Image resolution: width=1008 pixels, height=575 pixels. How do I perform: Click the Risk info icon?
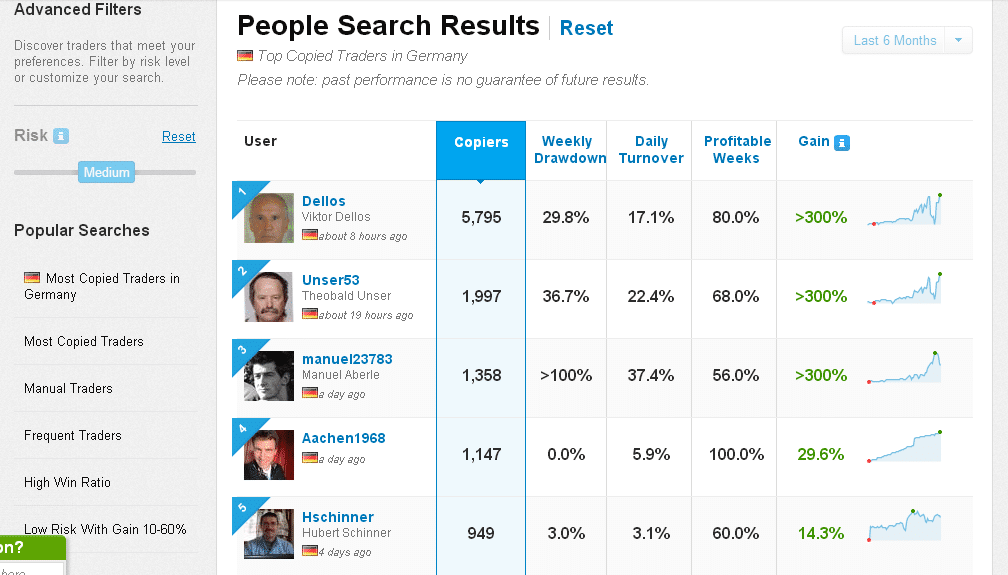[x=62, y=136]
